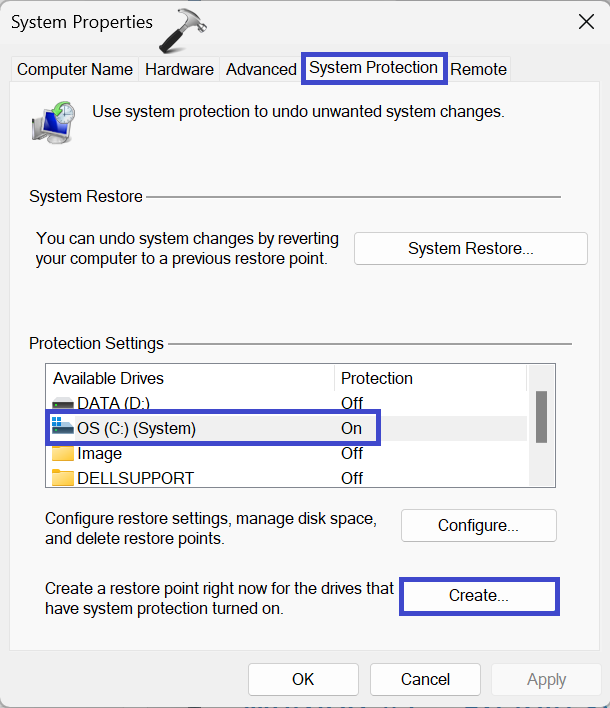Switch to the Remote tab
610x708 pixels.
pyautogui.click(x=478, y=69)
